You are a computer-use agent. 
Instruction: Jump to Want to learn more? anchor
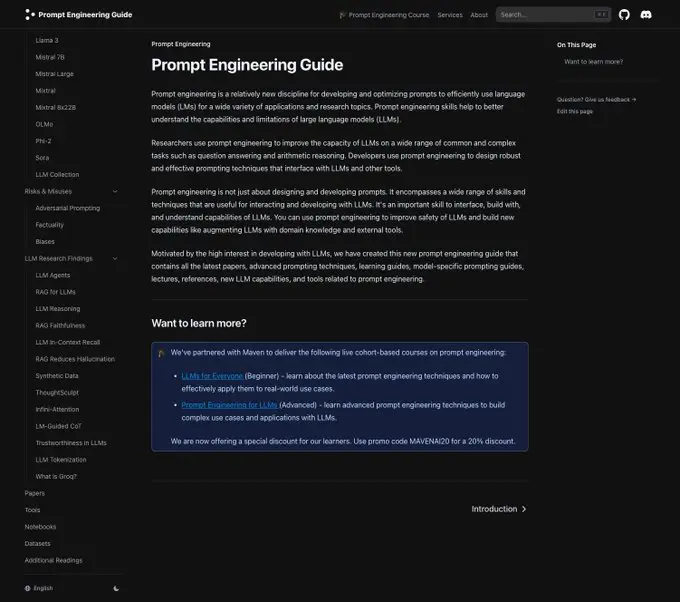click(593, 62)
